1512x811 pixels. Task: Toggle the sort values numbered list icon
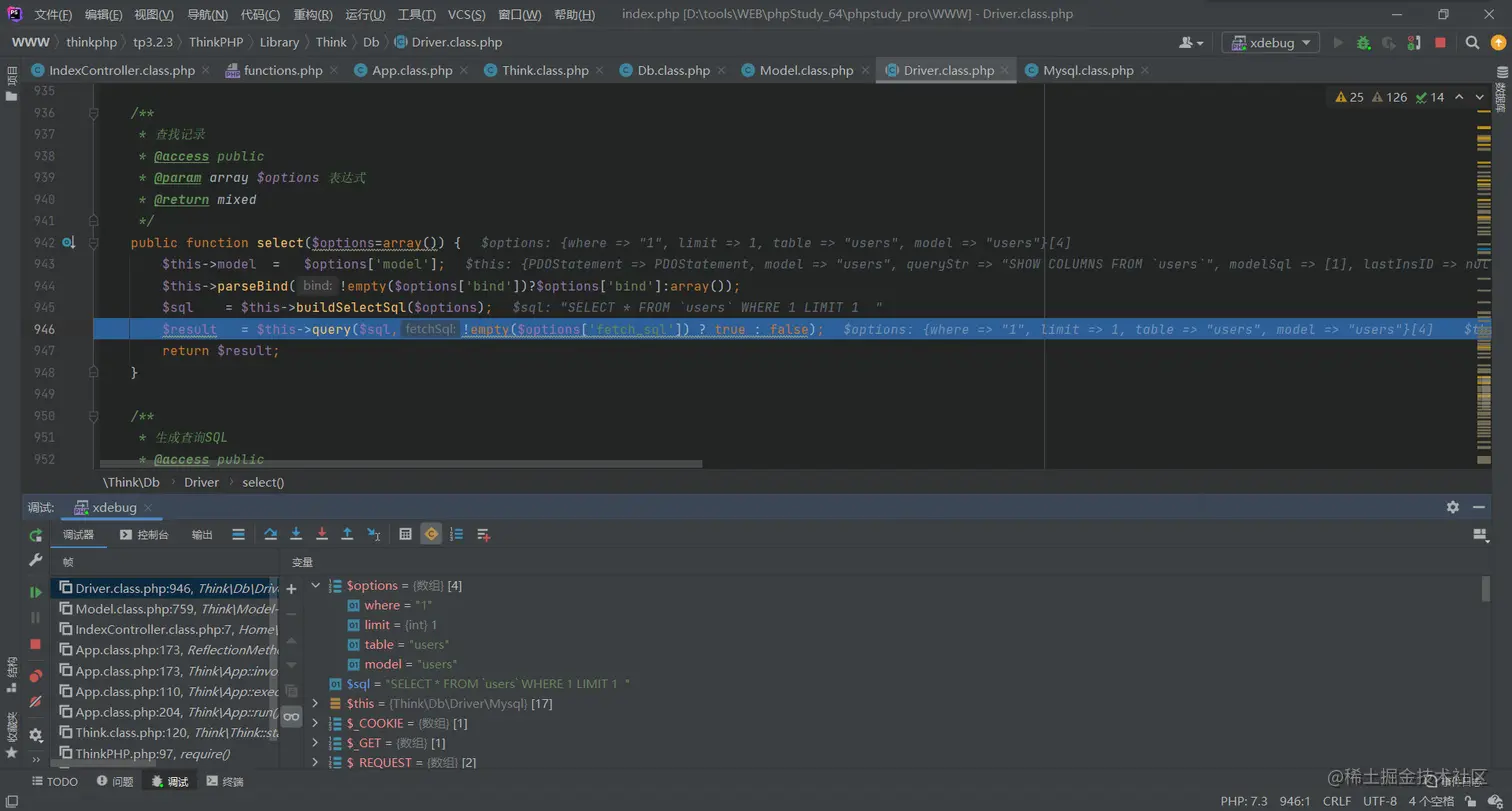pos(457,534)
